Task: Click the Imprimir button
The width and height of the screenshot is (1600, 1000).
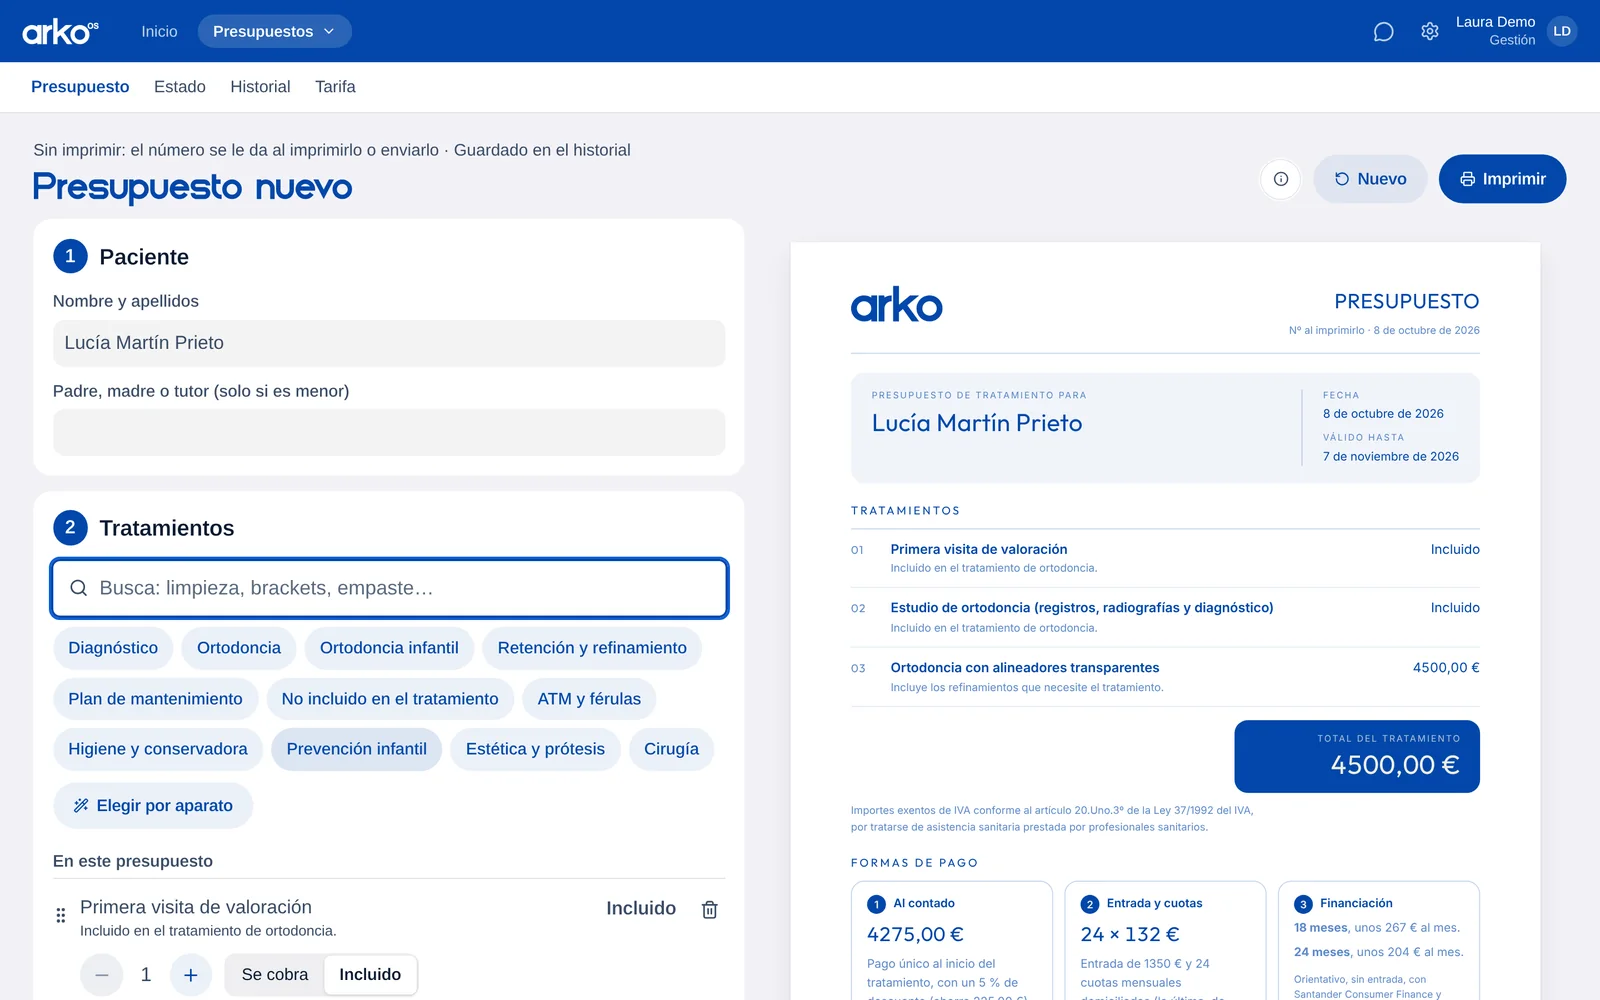Action: tap(1502, 179)
